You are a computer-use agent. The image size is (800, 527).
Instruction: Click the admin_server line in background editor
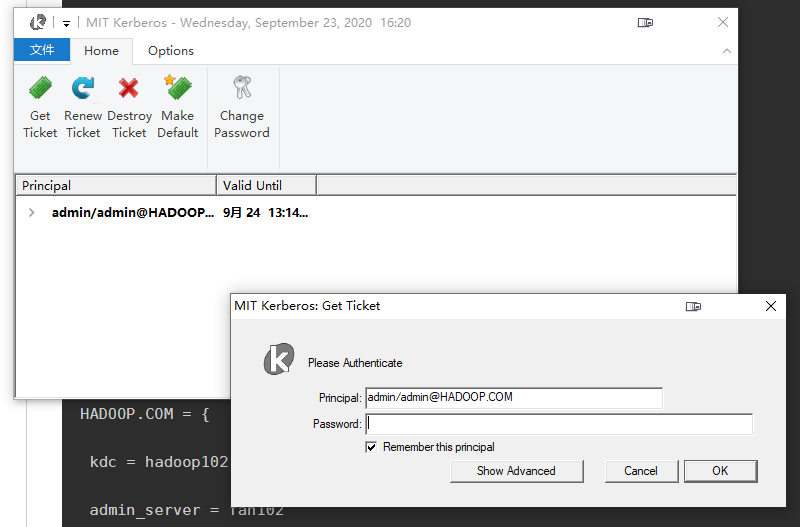coord(186,510)
